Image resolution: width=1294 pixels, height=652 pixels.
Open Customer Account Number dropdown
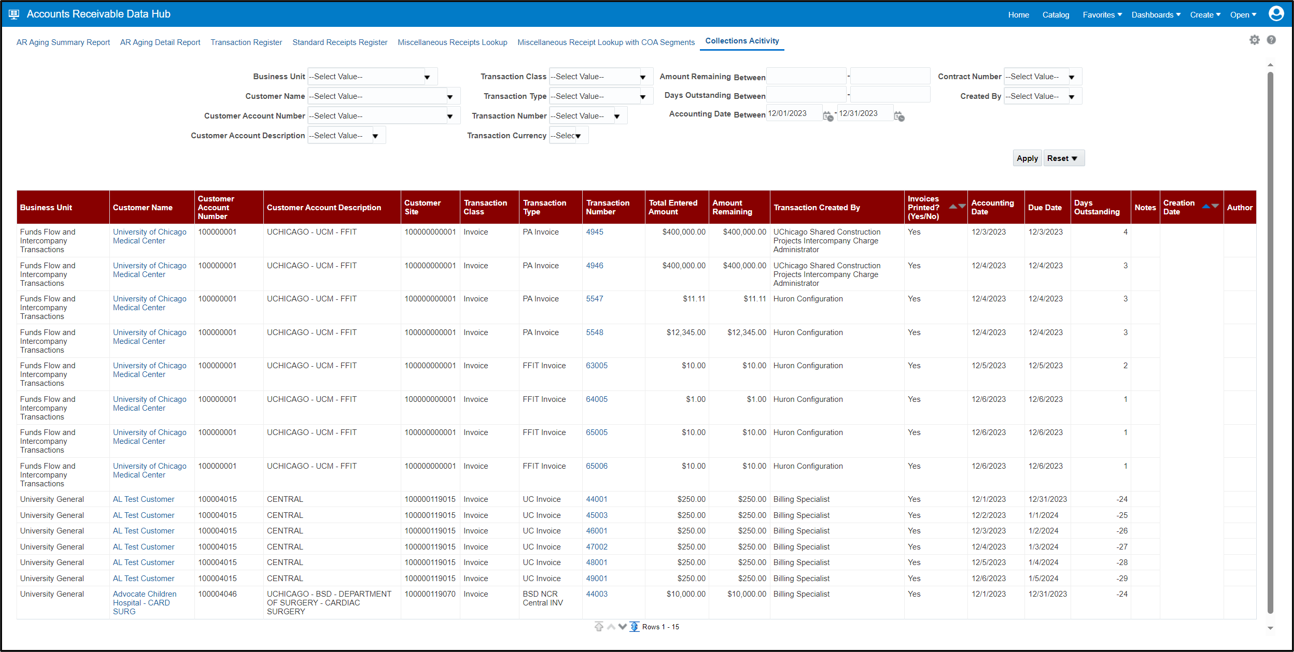coord(383,116)
